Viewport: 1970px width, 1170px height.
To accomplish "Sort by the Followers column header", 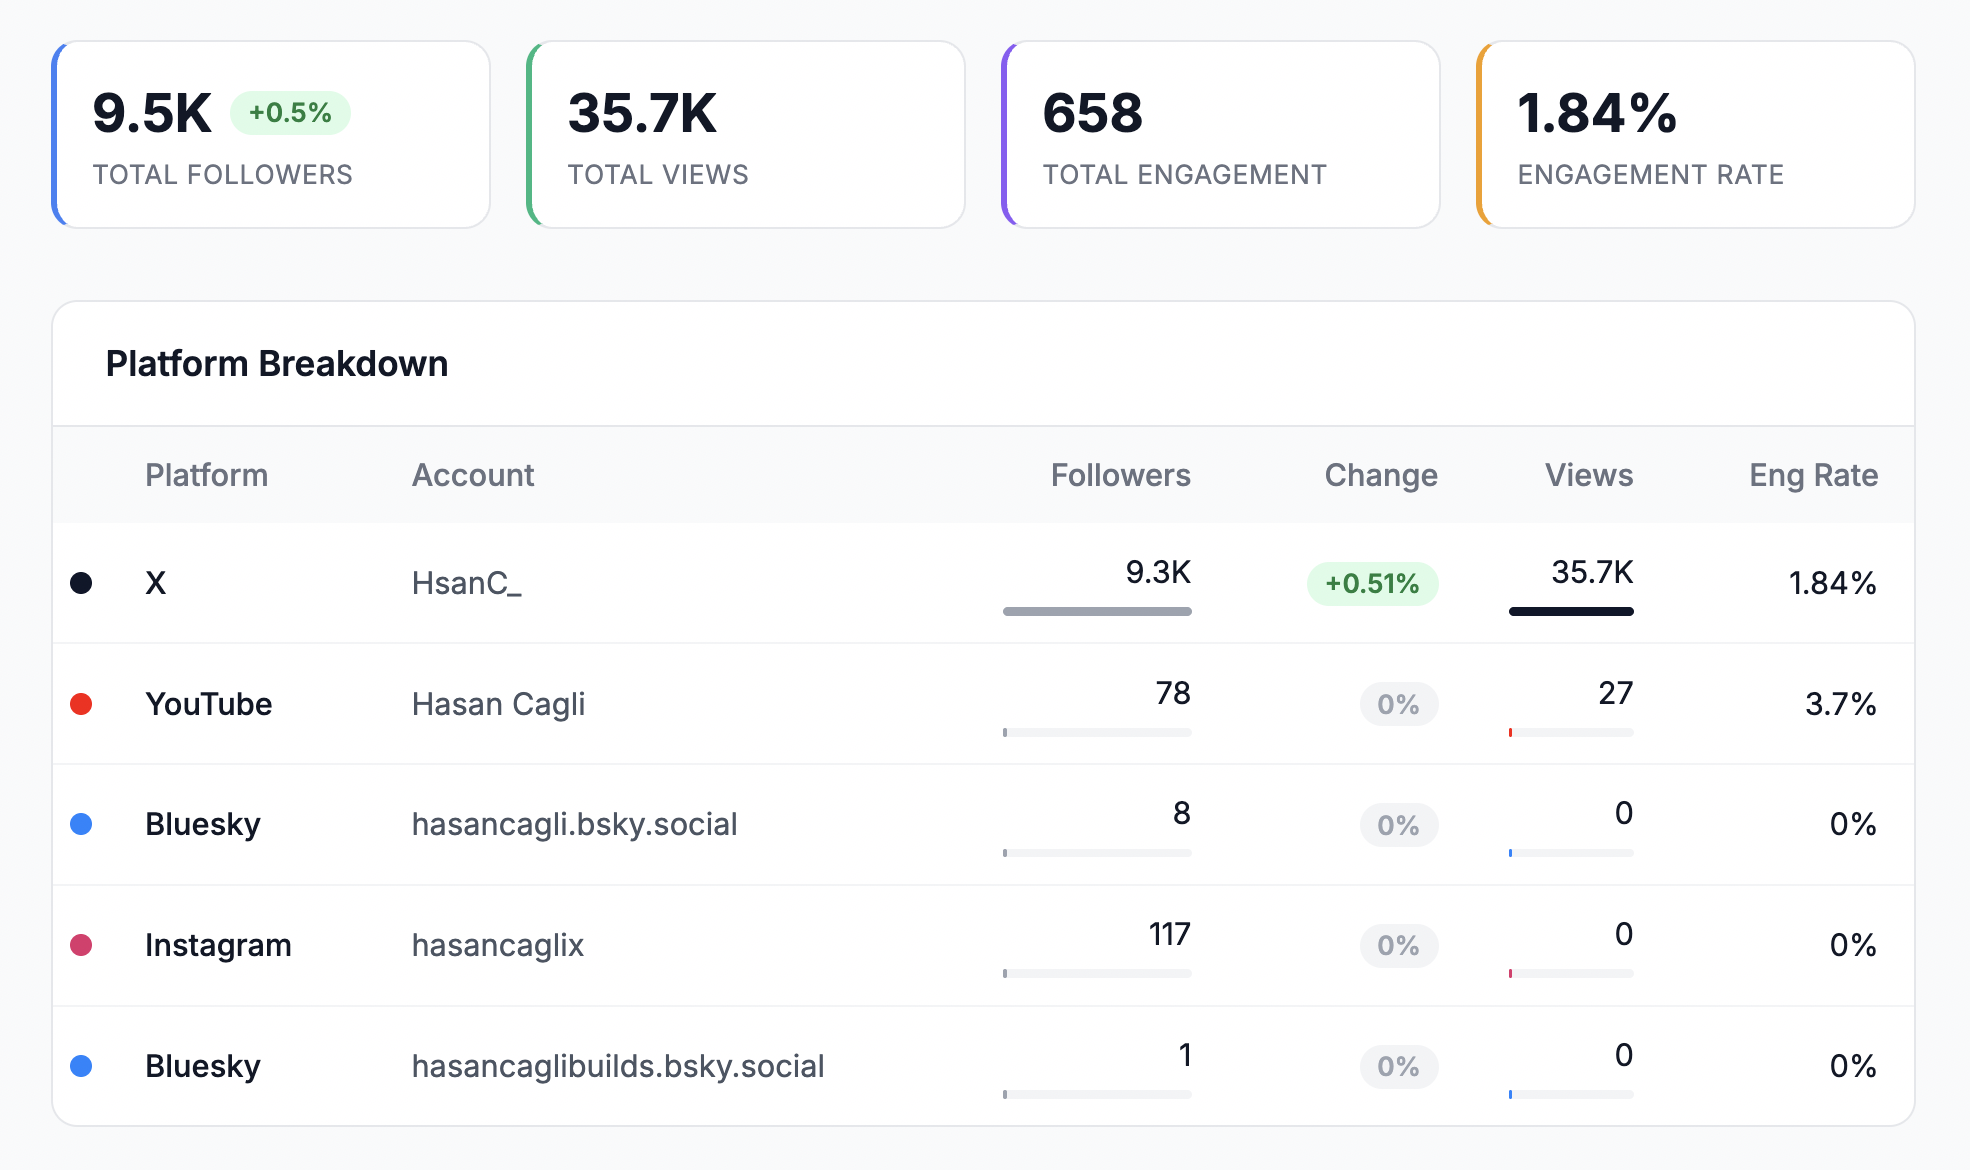I will (x=1121, y=476).
